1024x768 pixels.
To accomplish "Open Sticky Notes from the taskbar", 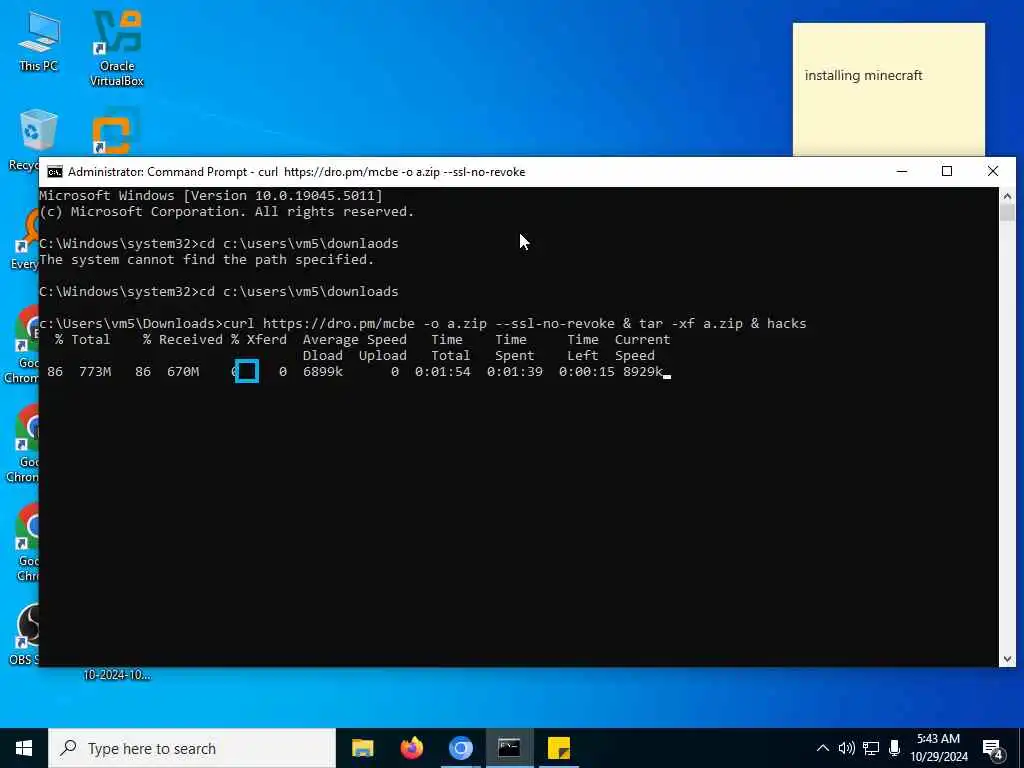I will (x=559, y=748).
